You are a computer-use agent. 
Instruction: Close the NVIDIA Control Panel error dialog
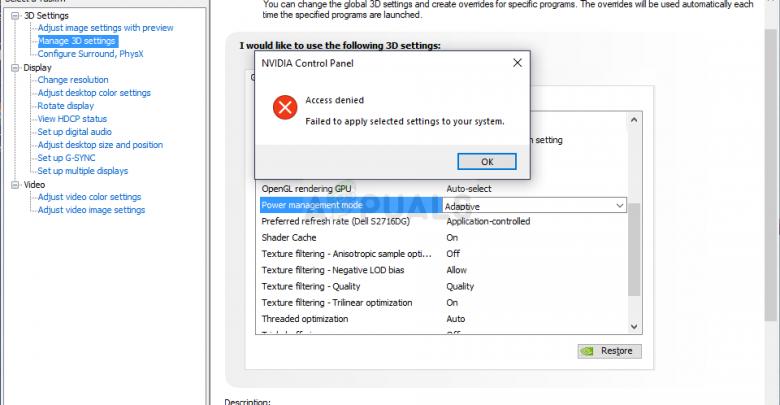coord(517,63)
